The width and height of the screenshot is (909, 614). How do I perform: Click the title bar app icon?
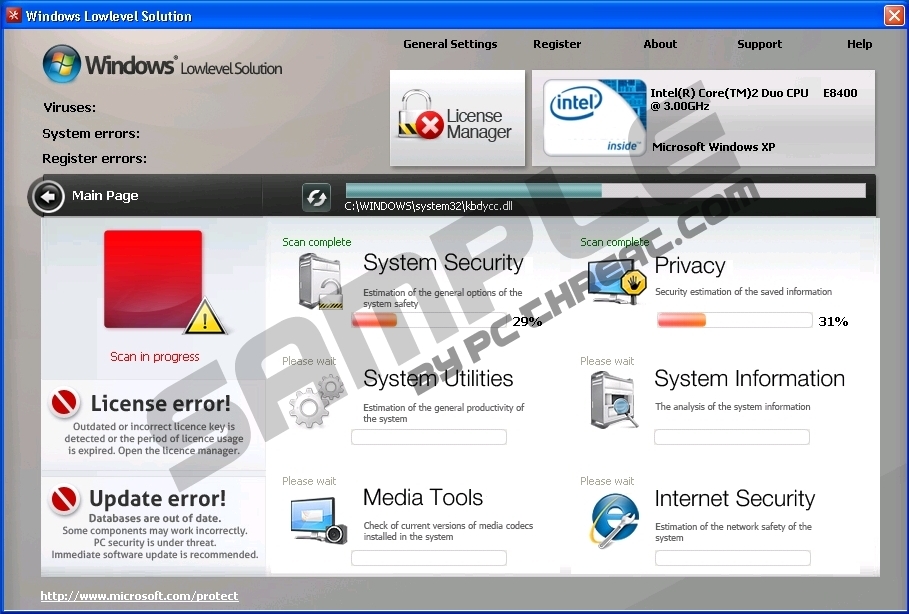point(13,15)
